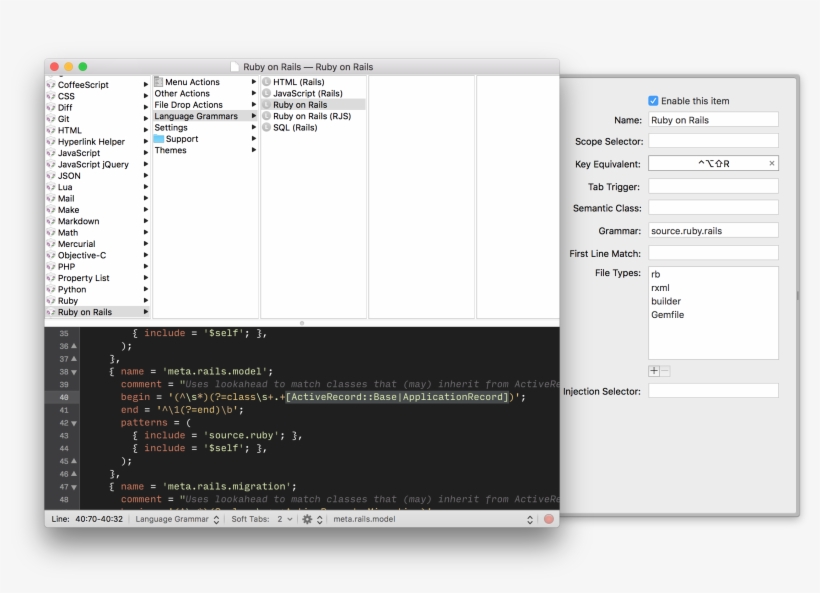
Task: Toggle the fold marker at line 42
Action: point(73,423)
